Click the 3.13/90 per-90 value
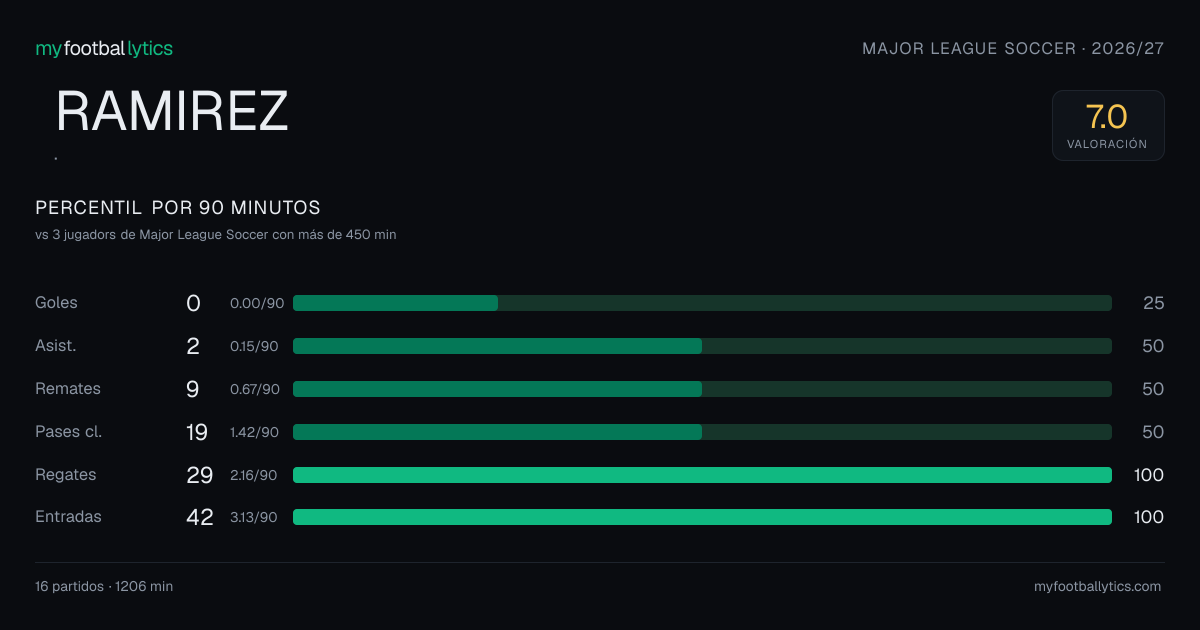Viewport: 1200px width, 630px height. pos(254,518)
